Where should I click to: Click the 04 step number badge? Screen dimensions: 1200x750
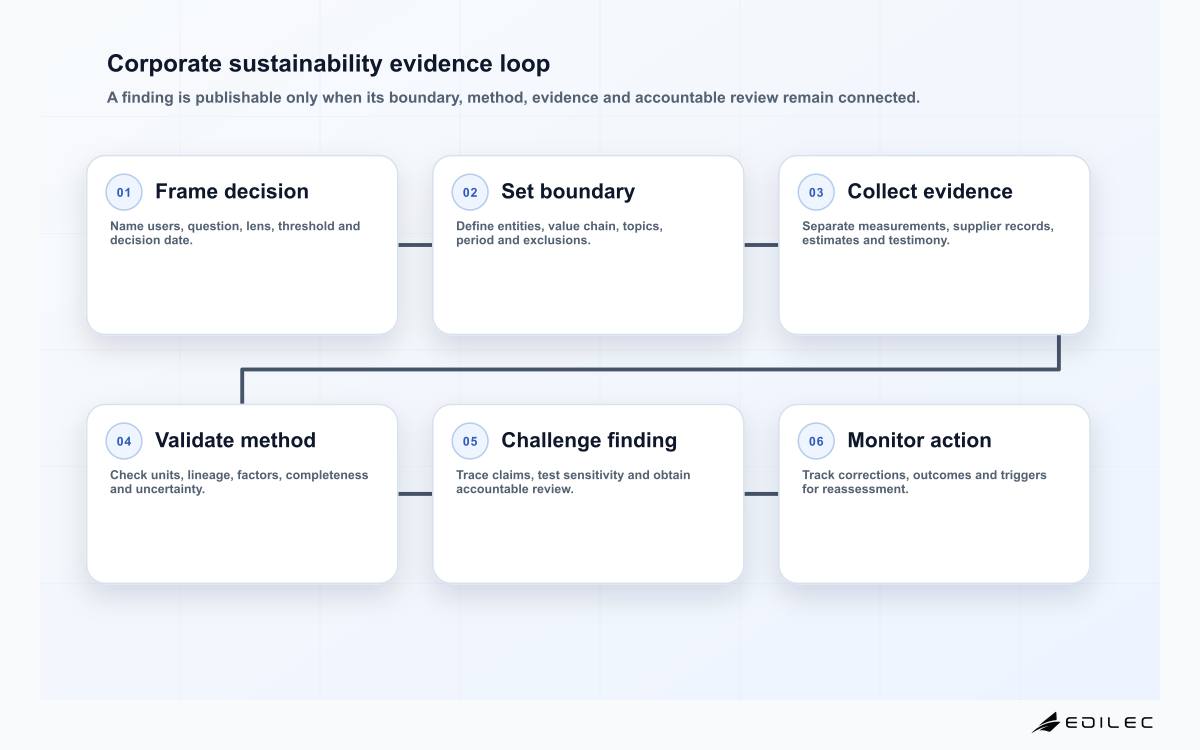coord(124,441)
